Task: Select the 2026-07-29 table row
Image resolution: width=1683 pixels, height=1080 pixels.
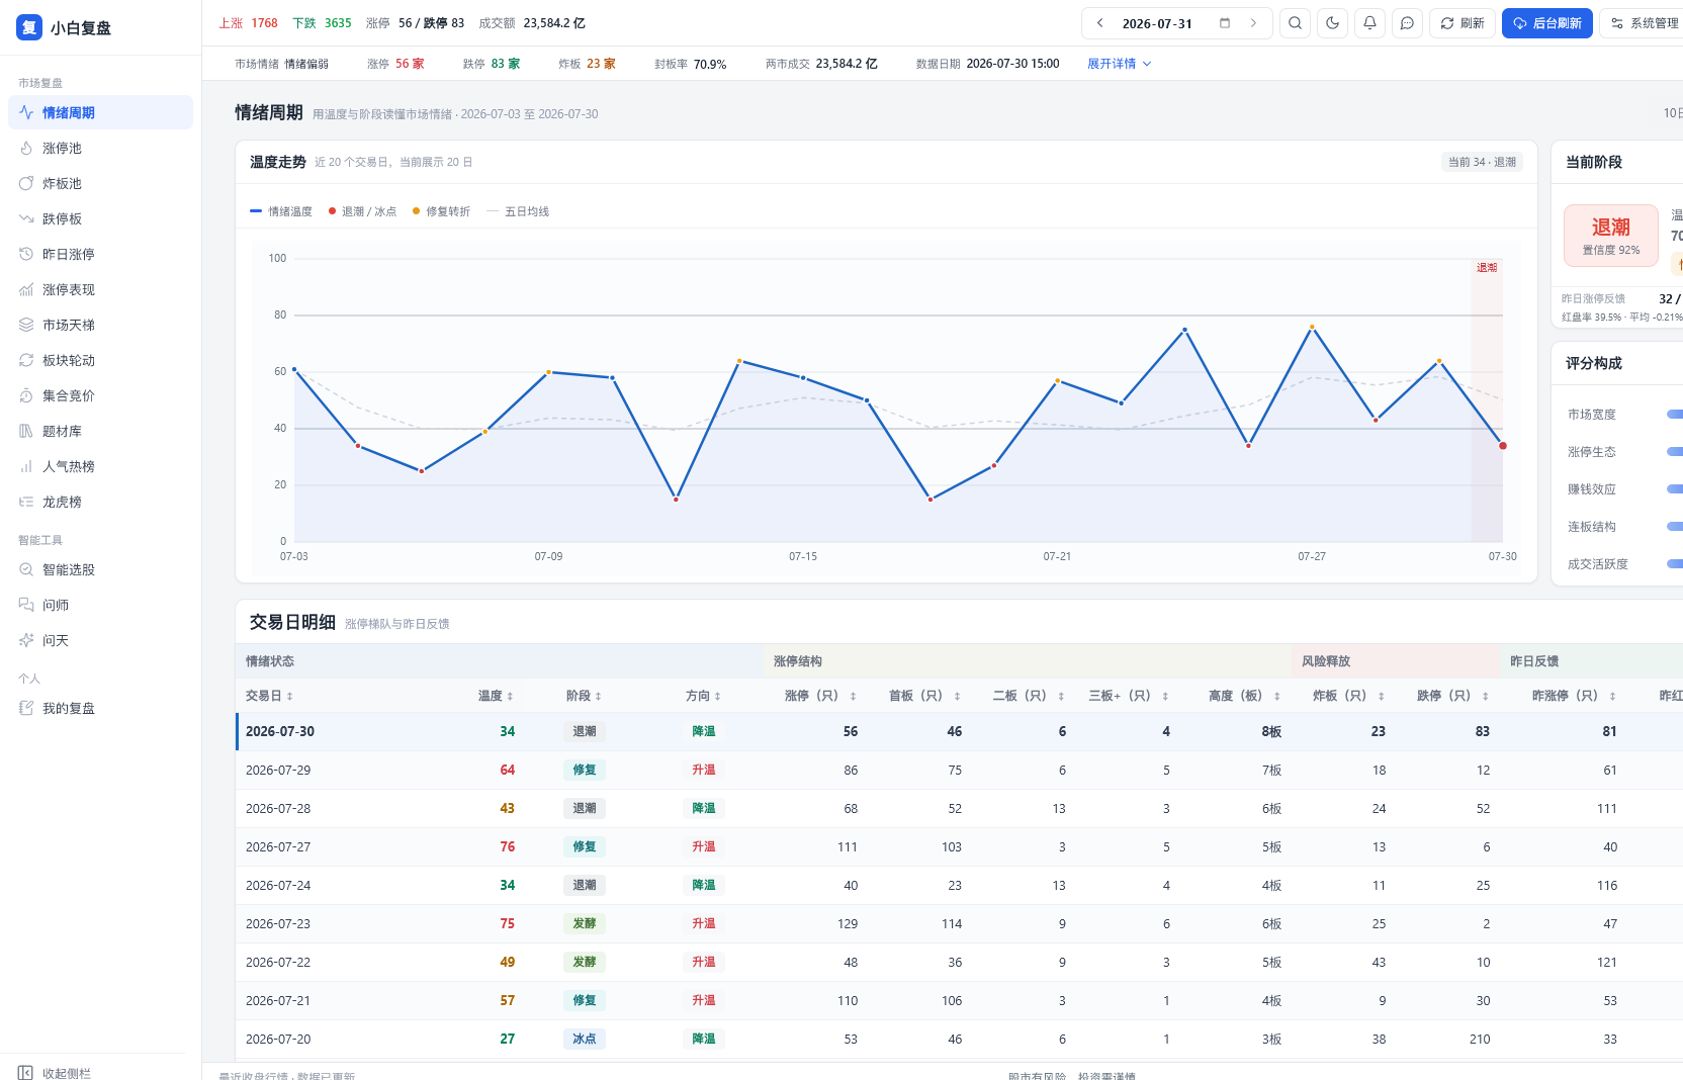Action: click(960, 770)
